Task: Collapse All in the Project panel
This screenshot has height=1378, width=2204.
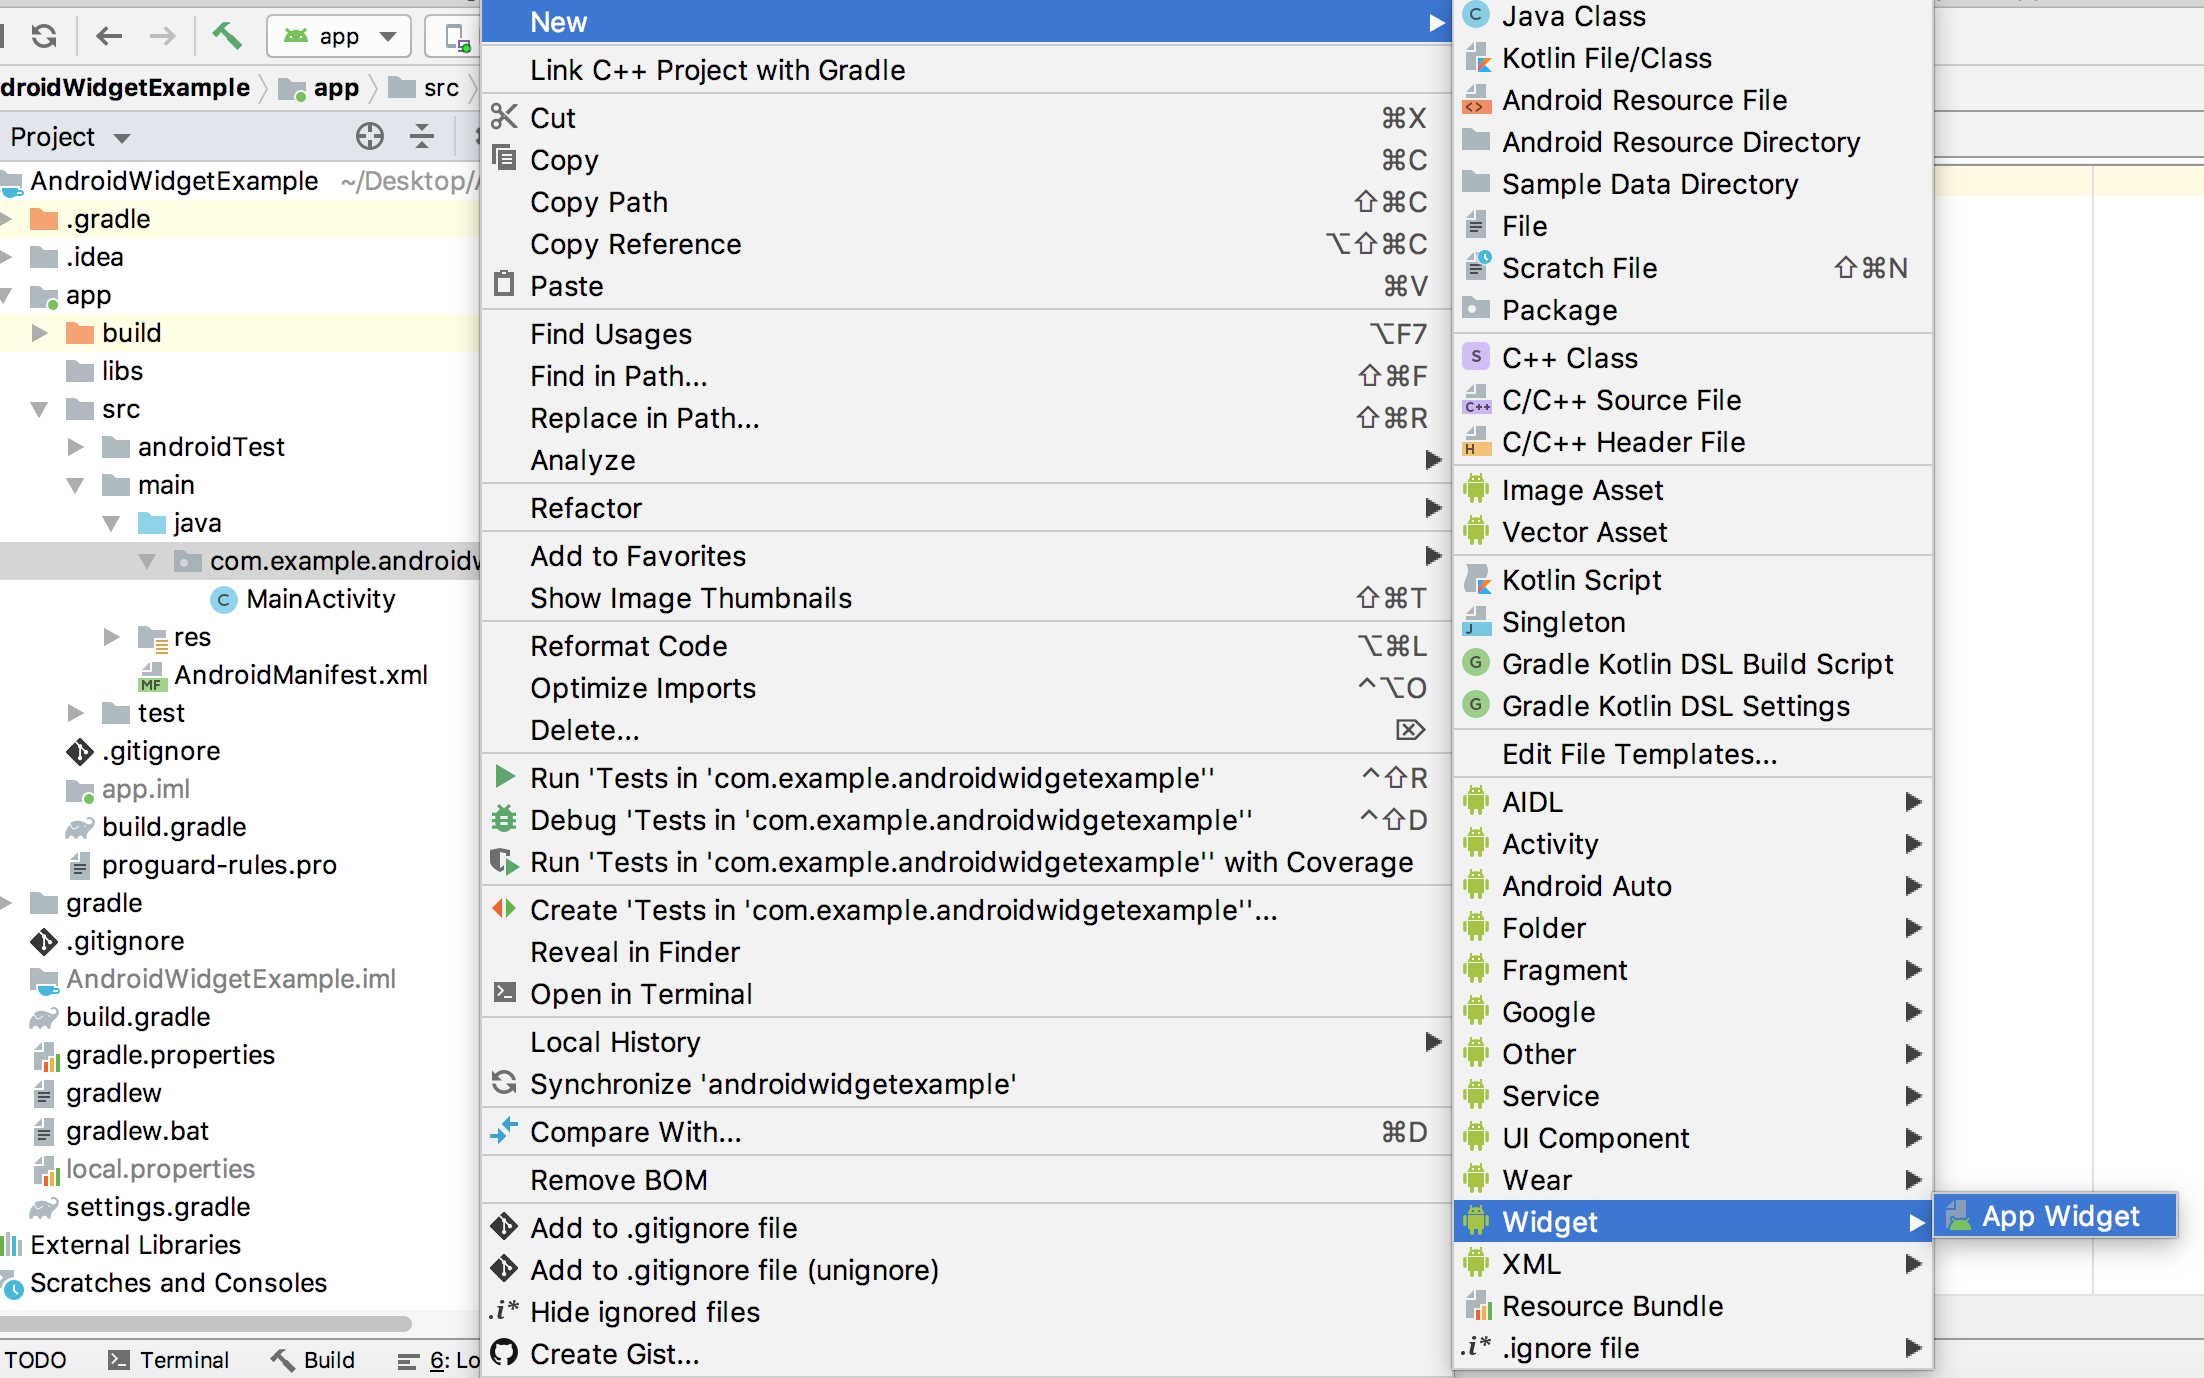Action: pyautogui.click(x=422, y=136)
